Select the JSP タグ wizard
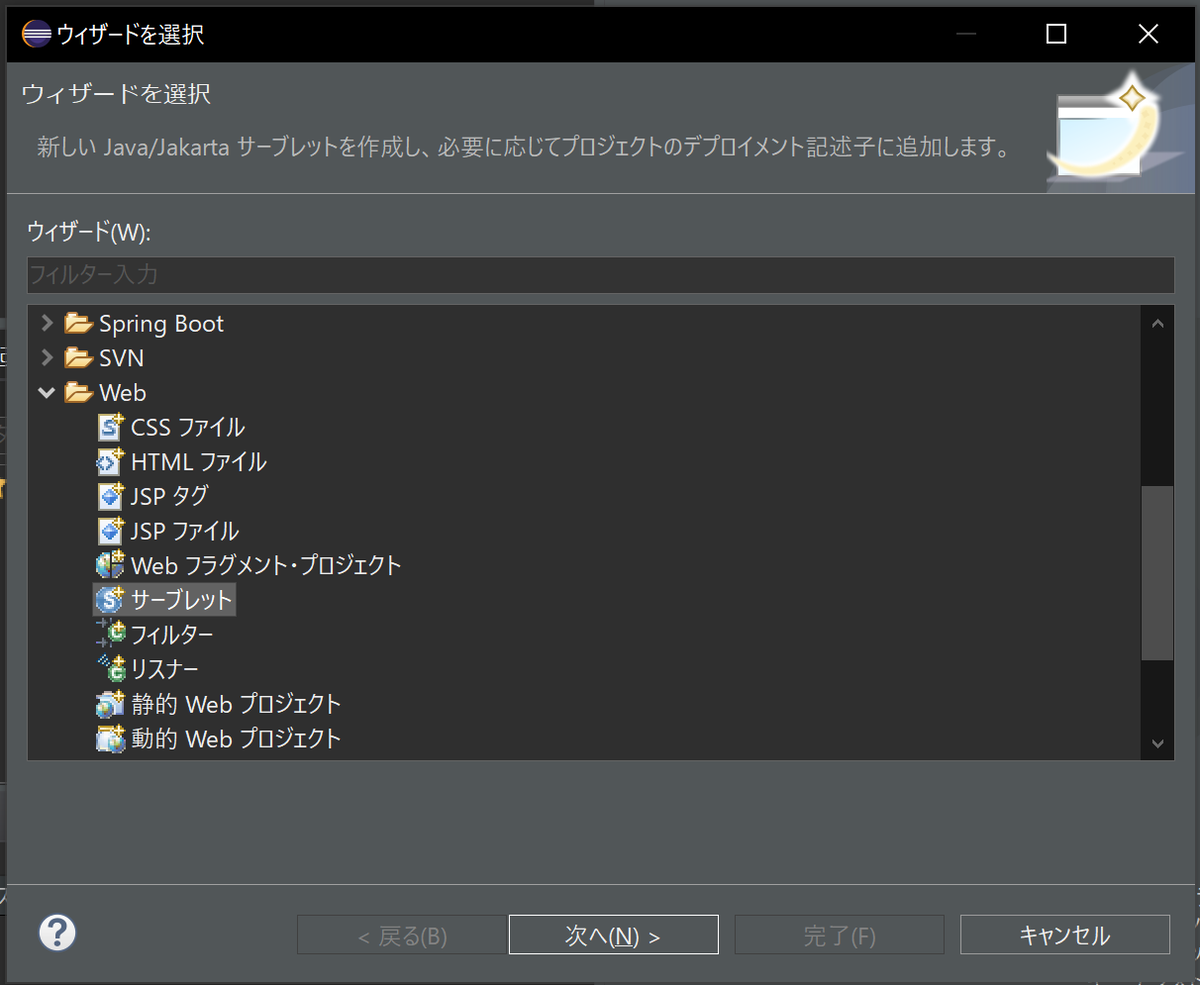The image size is (1200, 985). 169,496
